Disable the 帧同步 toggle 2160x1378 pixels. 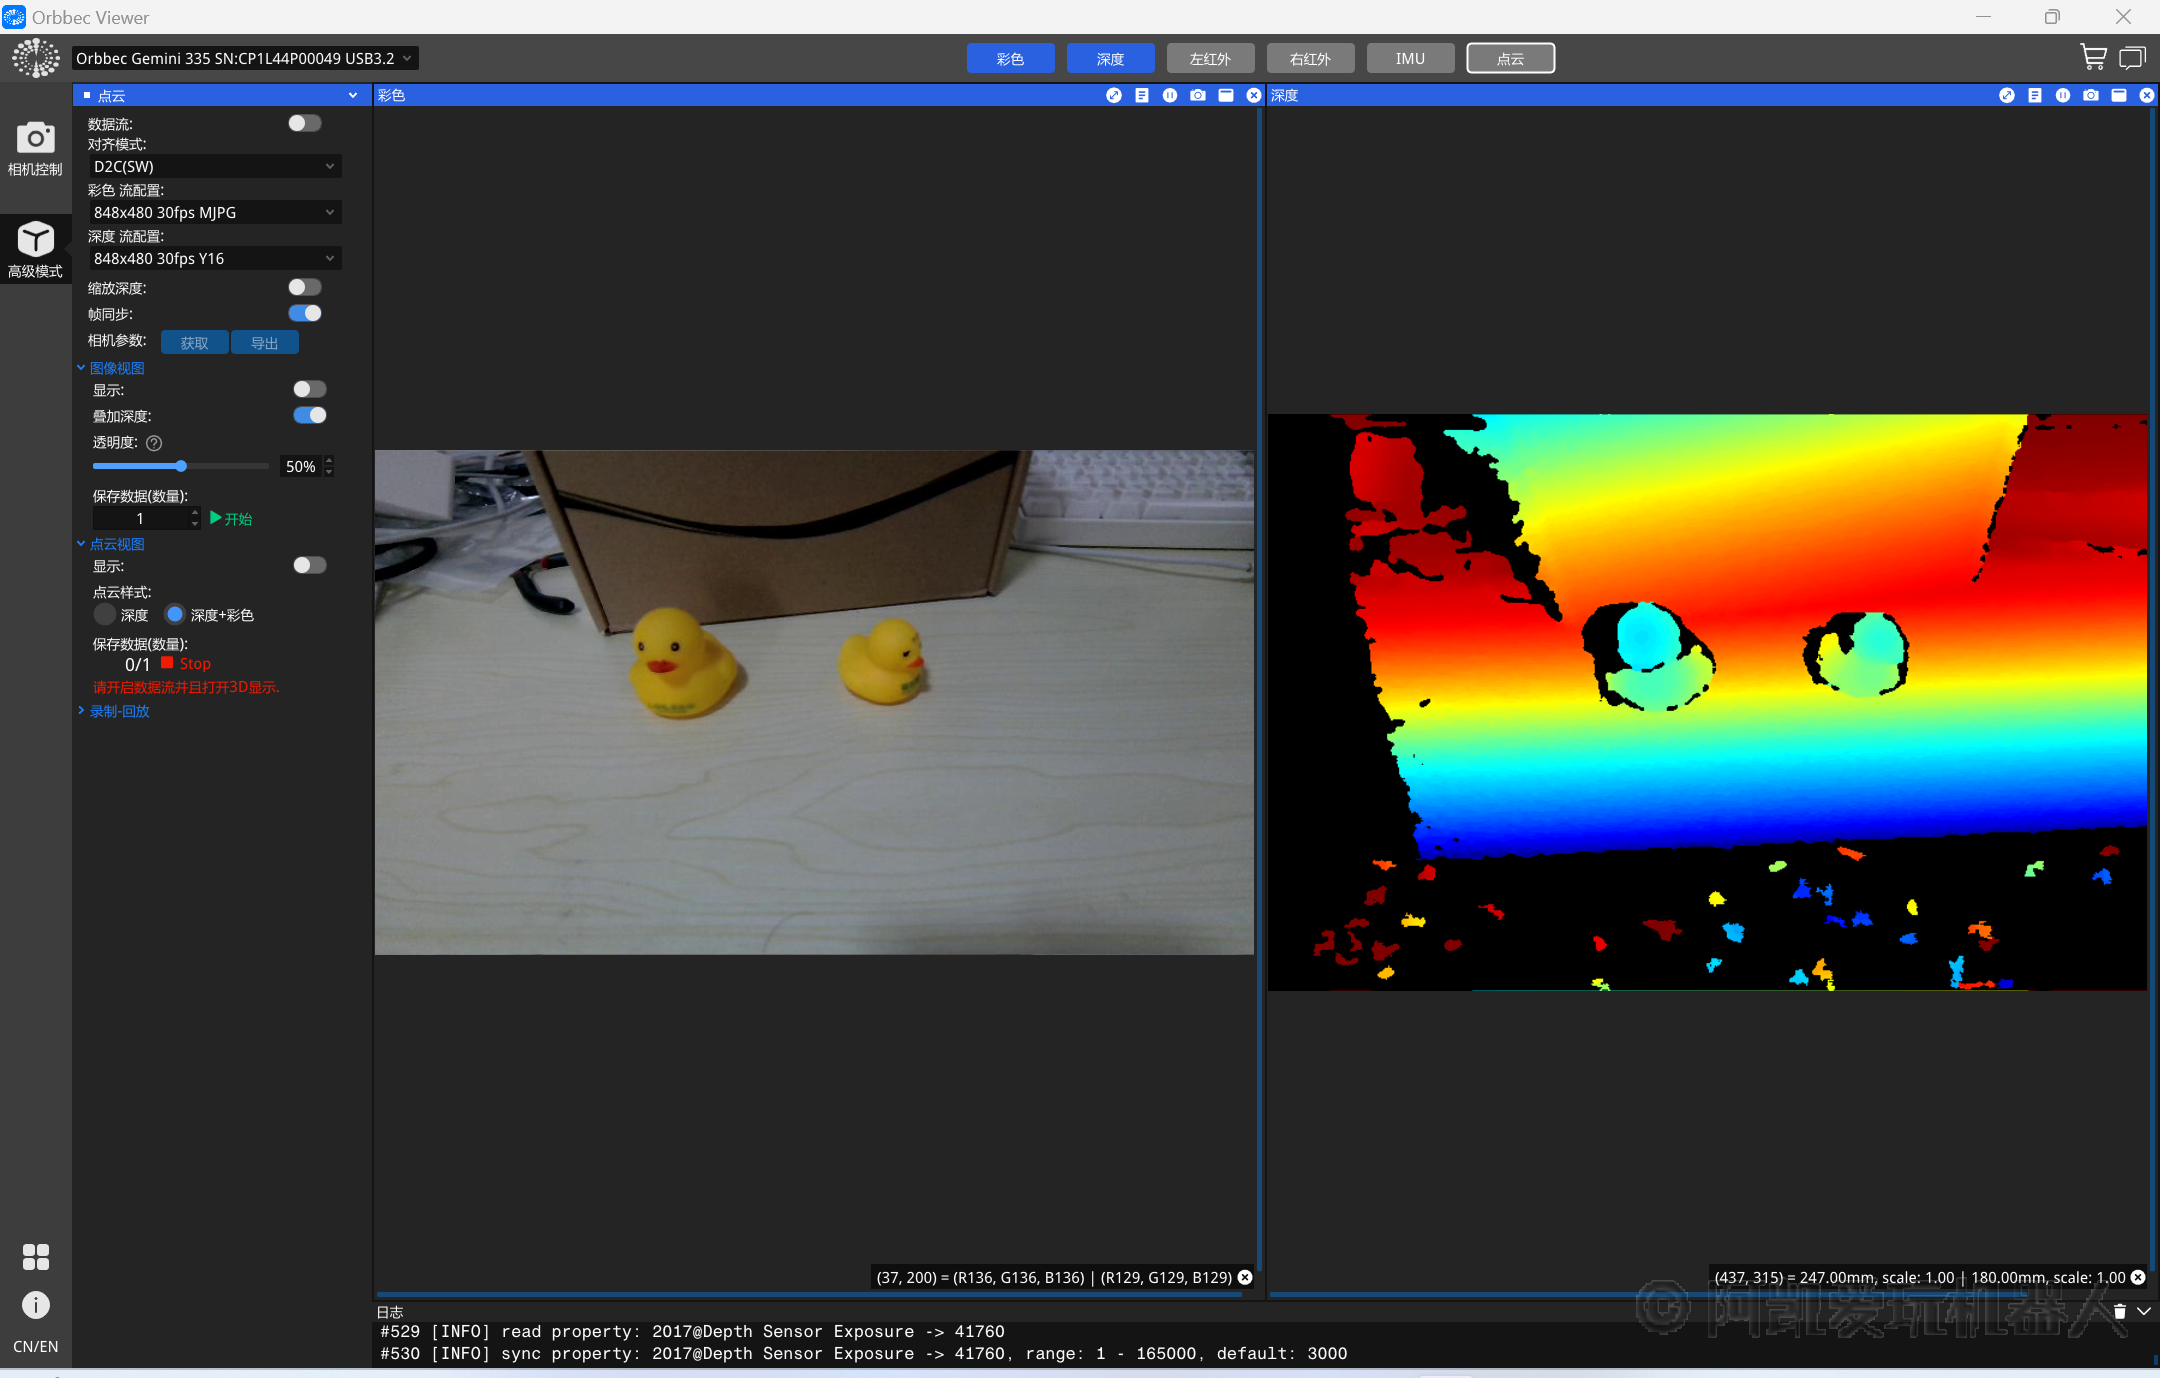tap(305, 313)
